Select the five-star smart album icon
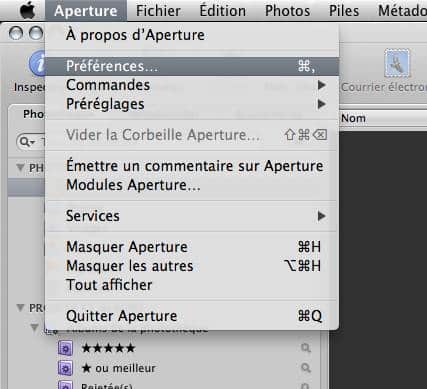The width and height of the screenshot is (427, 389). pos(65,348)
